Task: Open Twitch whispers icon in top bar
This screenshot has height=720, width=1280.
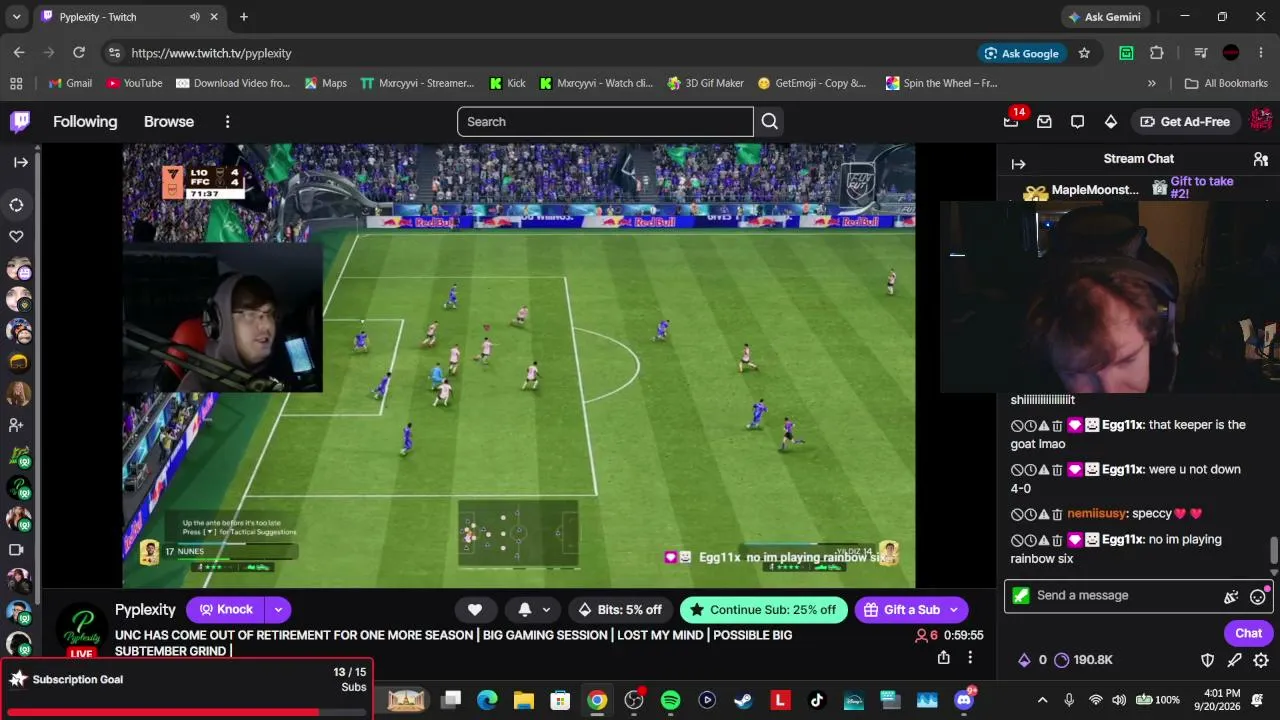Action: click(1077, 122)
